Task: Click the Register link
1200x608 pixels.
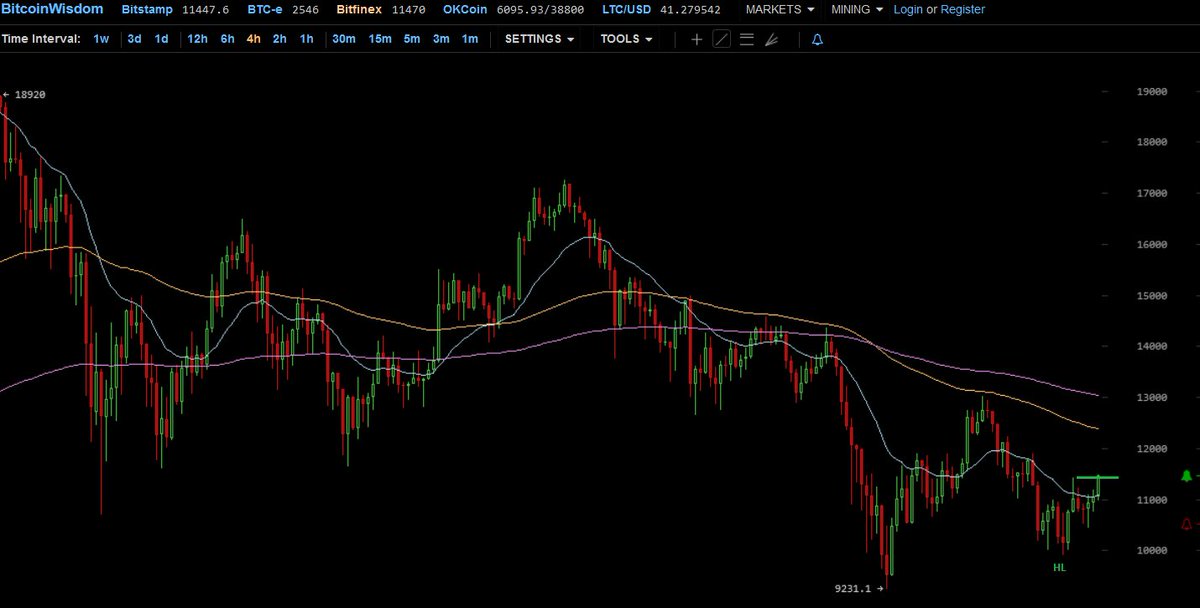Action: pos(963,10)
